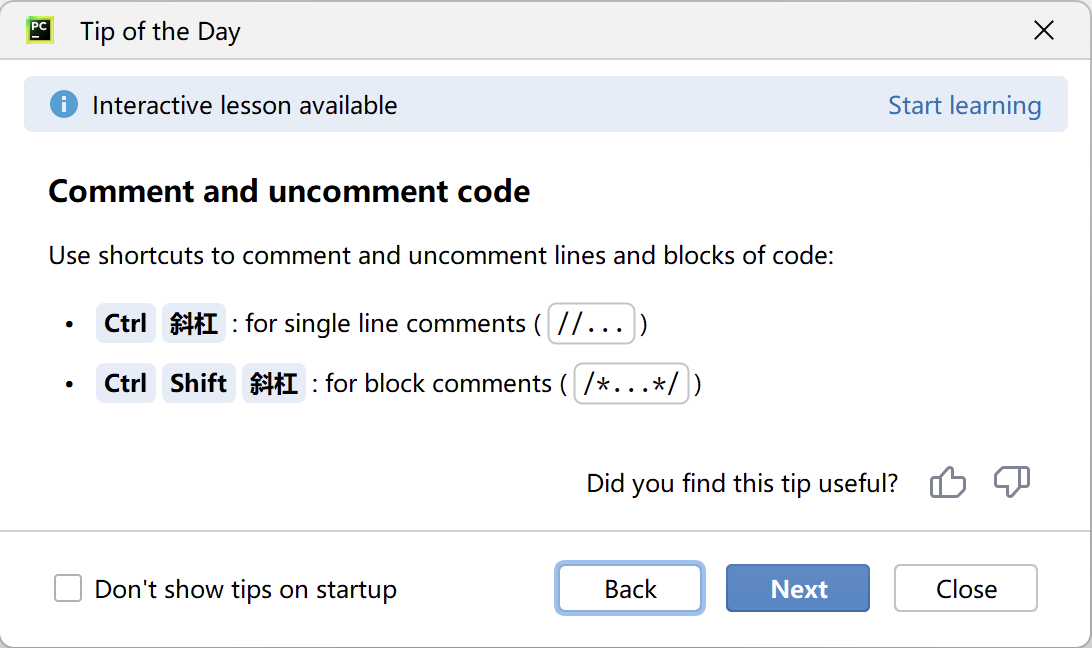This screenshot has width=1092, height=648.
Task: Click the /*...*/ code snippet box
Action: pyautogui.click(x=630, y=383)
